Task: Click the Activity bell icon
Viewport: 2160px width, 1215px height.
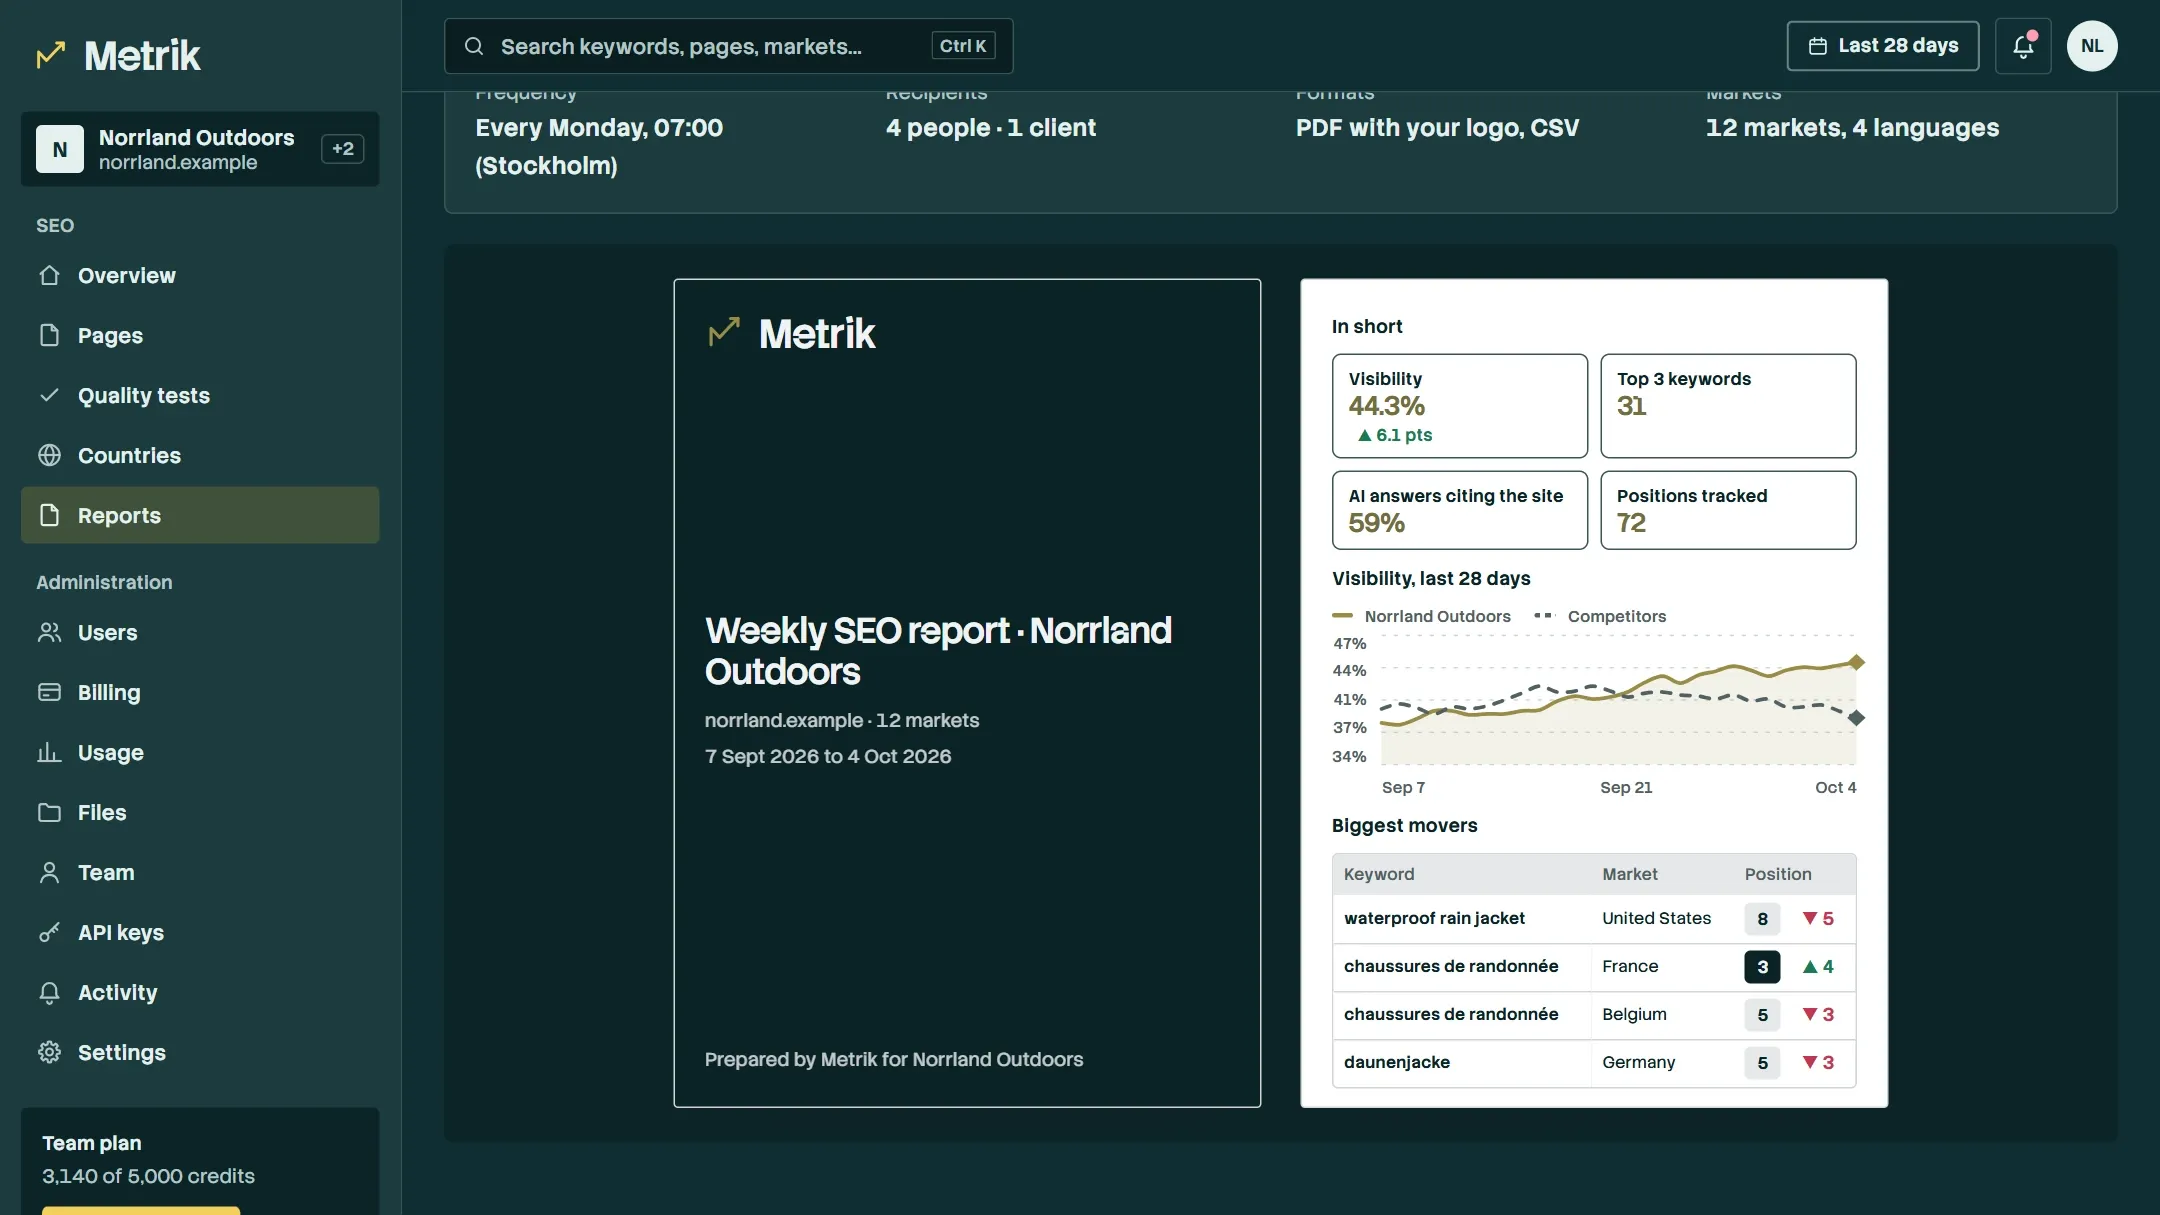Action: (x=49, y=992)
